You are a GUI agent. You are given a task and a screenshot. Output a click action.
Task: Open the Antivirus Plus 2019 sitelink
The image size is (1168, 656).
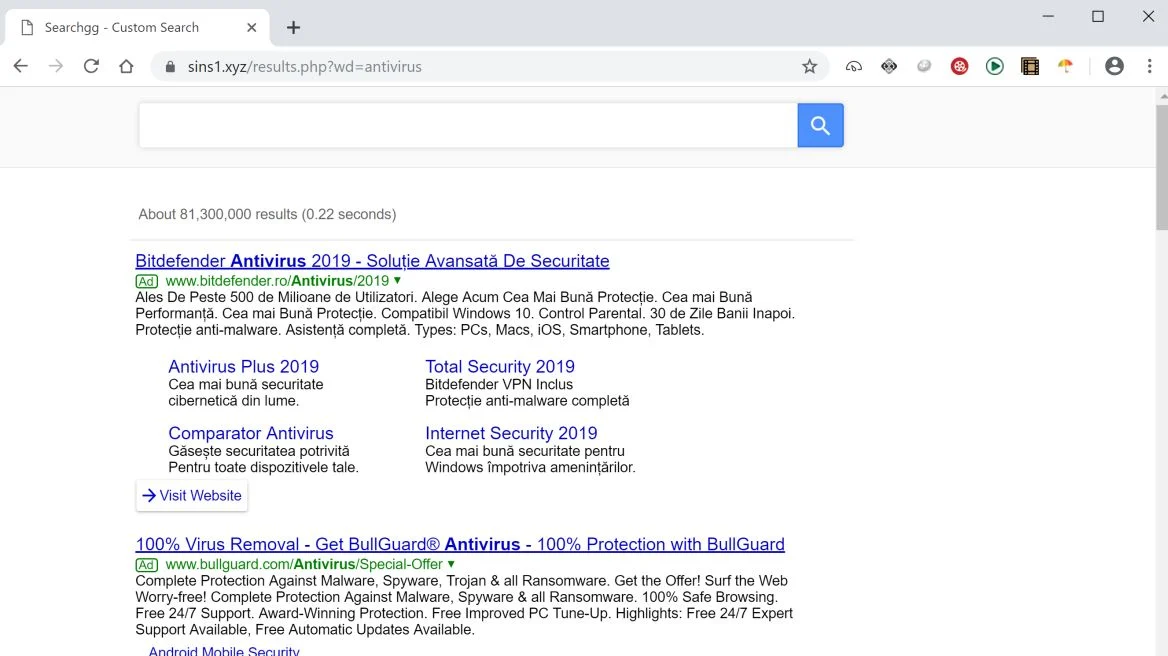[244, 366]
